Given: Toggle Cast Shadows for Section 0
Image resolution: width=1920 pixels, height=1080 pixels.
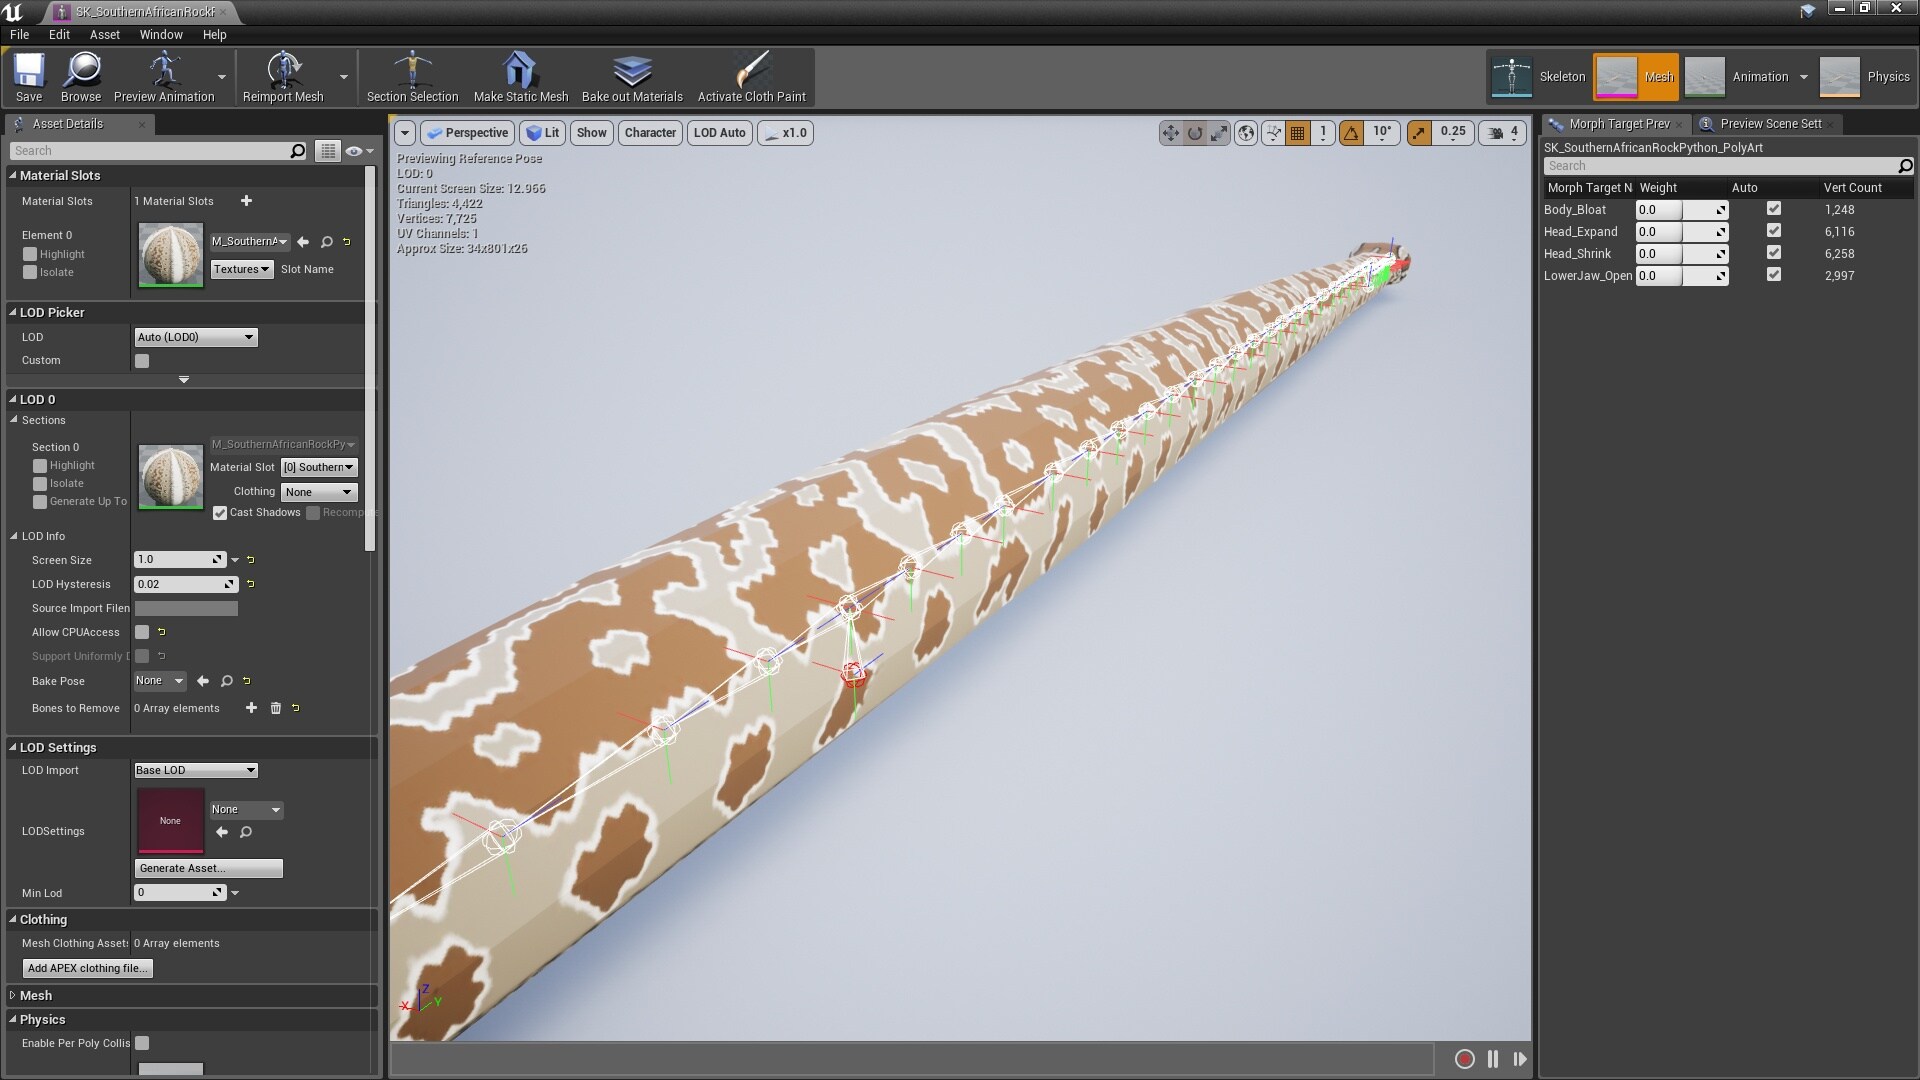Looking at the screenshot, I should (221, 513).
